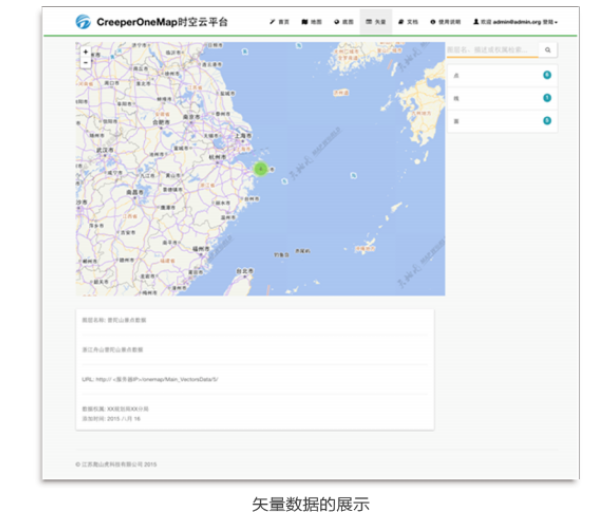Click the green cluster marker on map

click(x=260, y=169)
